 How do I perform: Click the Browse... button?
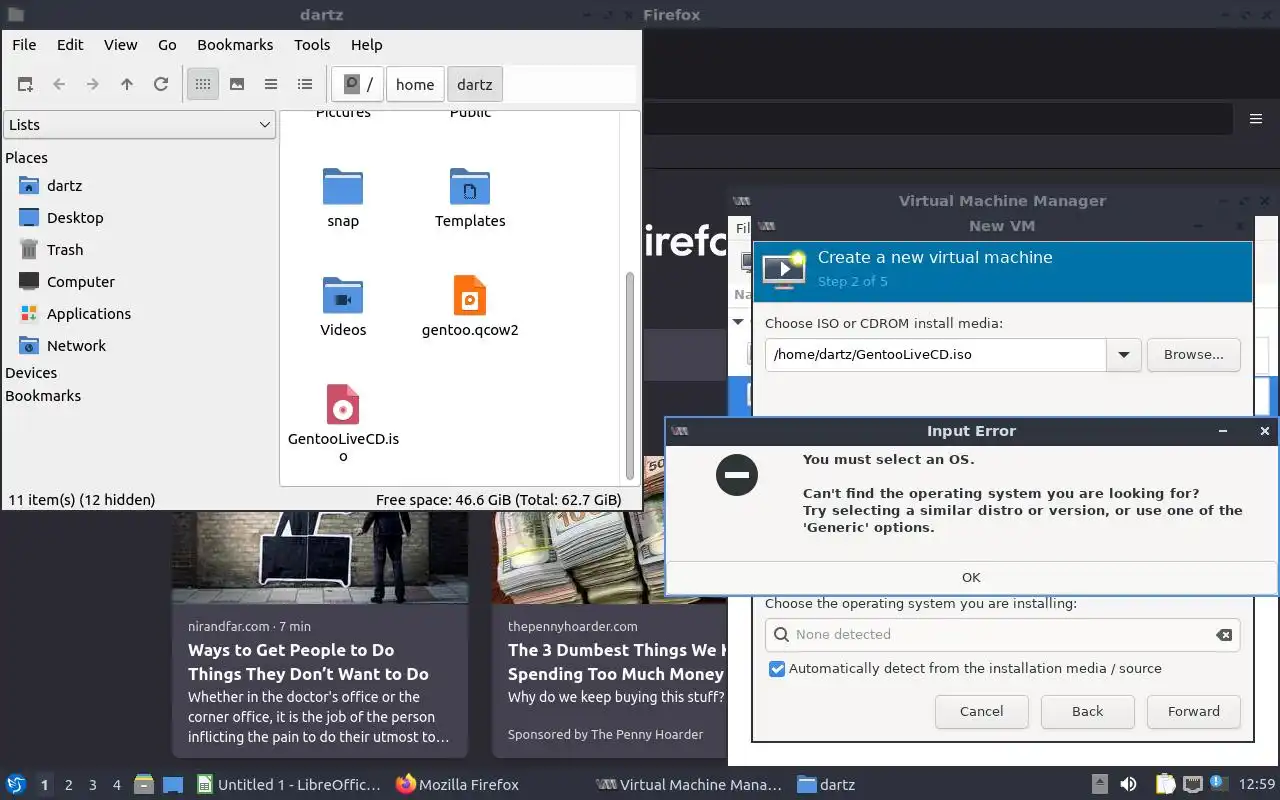coord(1194,355)
